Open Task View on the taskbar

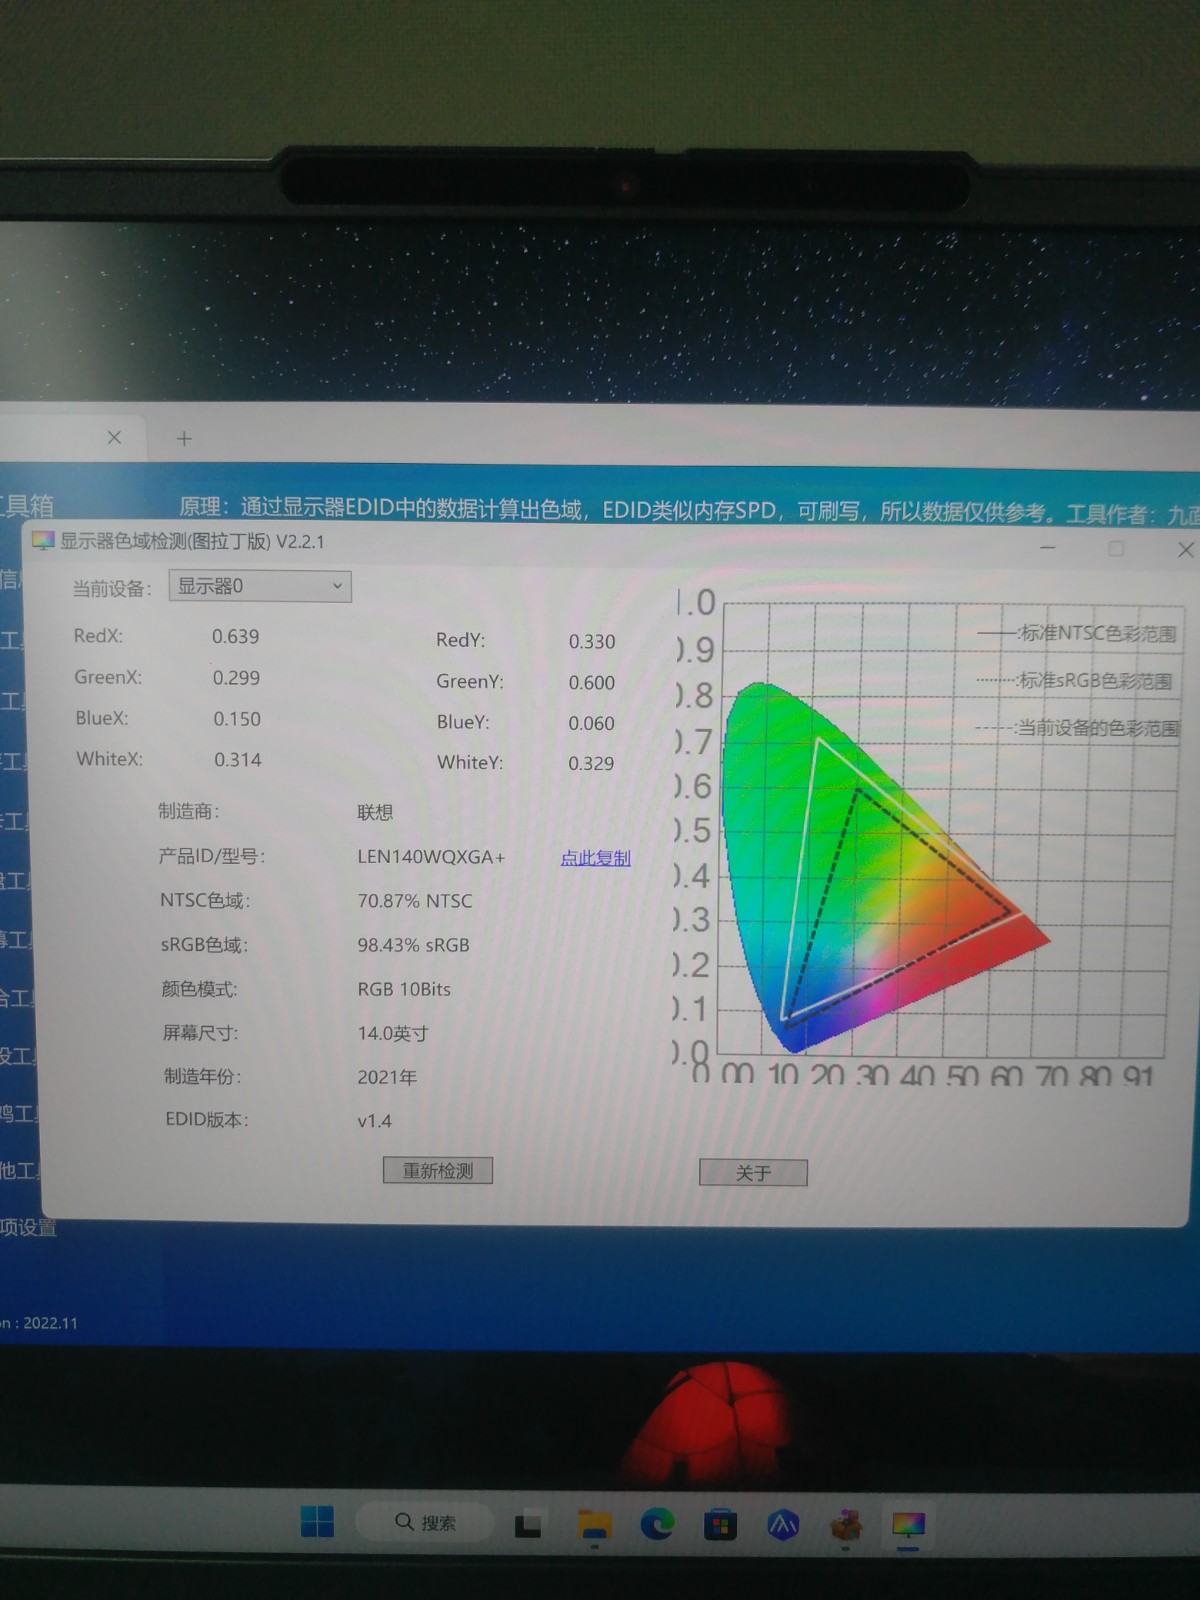tap(528, 1525)
